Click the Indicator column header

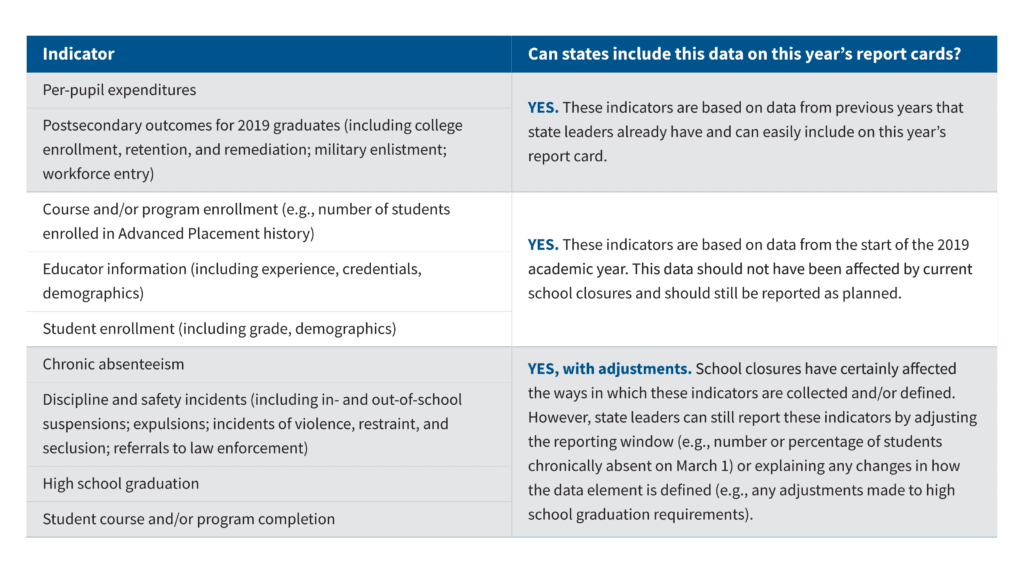tap(78, 54)
